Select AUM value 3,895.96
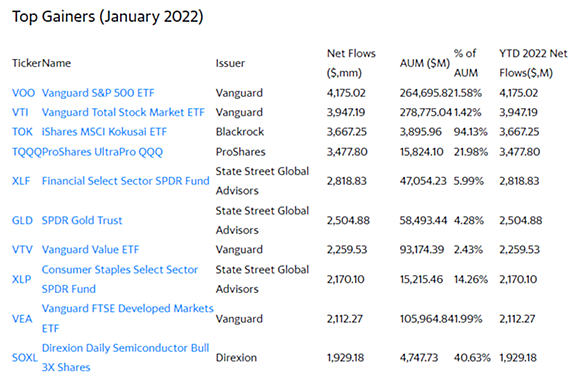The height and width of the screenshot is (380, 586). pos(421,132)
